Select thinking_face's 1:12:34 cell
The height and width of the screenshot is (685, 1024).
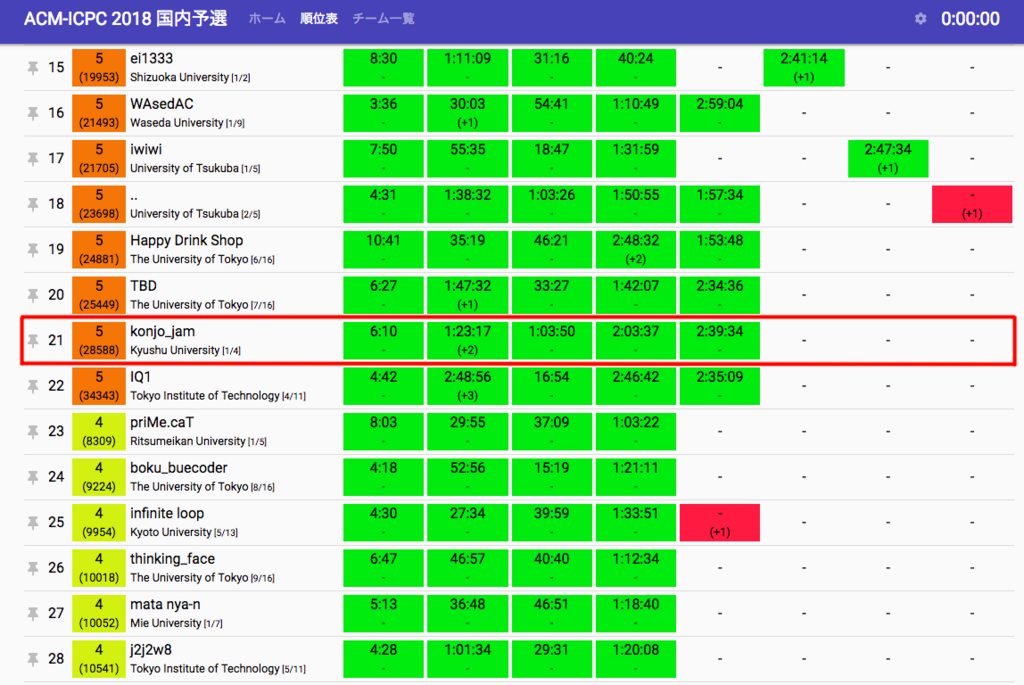[635, 568]
